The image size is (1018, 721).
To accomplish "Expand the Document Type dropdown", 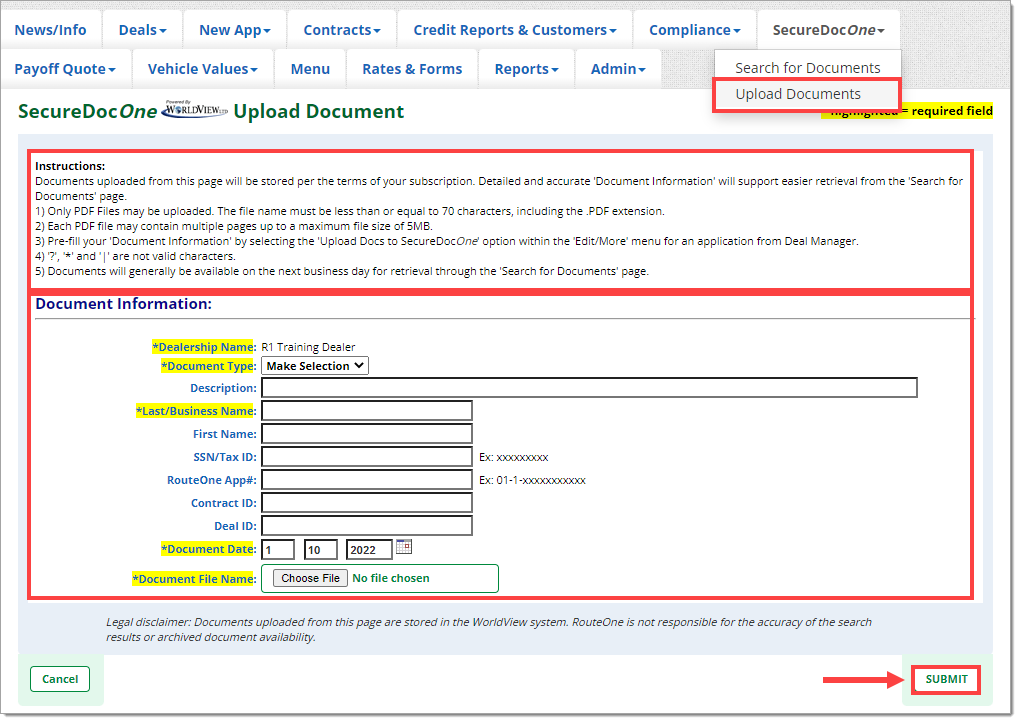I will pos(314,366).
